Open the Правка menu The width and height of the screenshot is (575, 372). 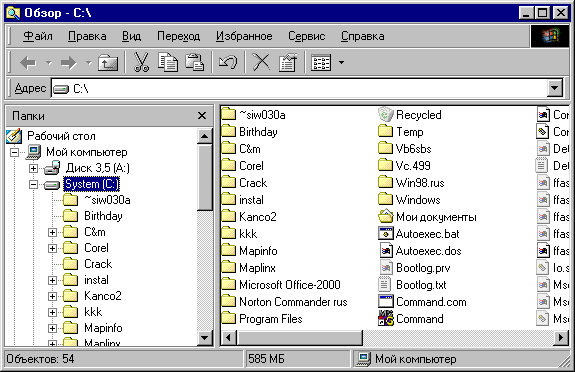pos(87,36)
